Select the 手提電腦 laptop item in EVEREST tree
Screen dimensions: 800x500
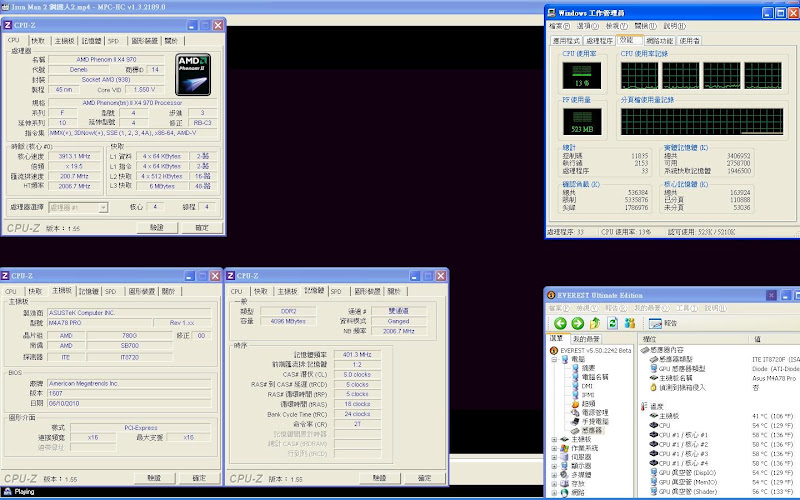pyautogui.click(x=589, y=421)
